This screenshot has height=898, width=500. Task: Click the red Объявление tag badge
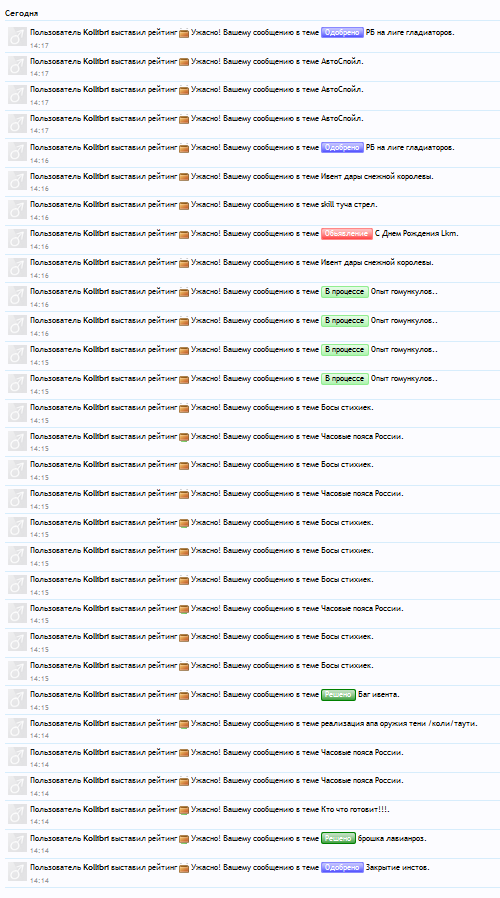click(347, 234)
